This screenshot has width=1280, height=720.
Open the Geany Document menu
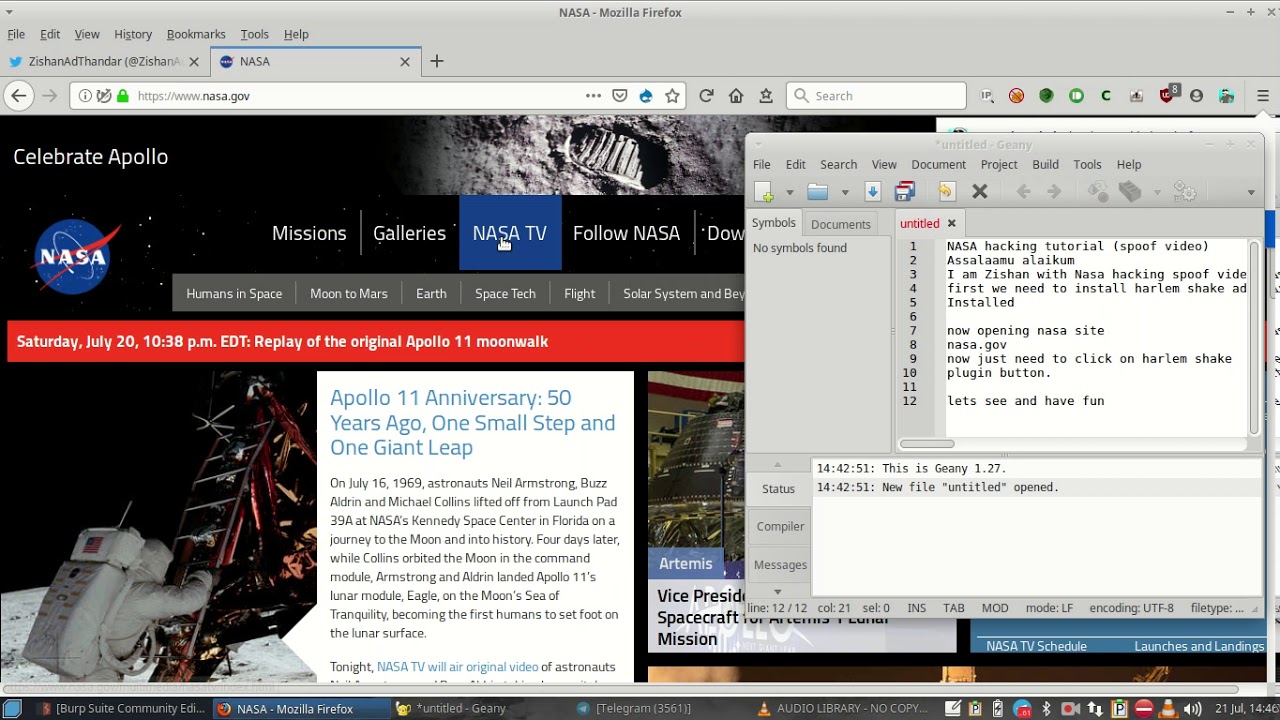click(938, 164)
